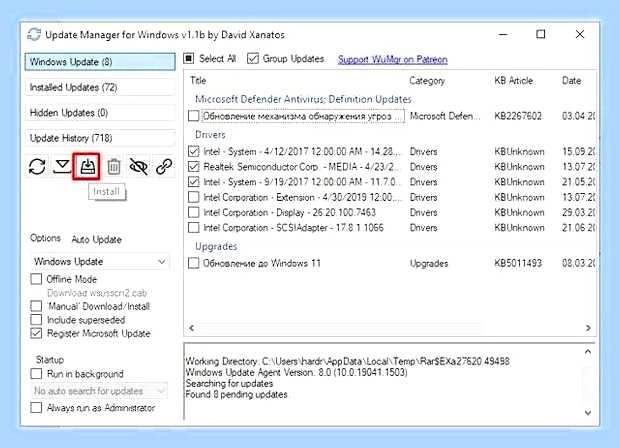Viewport: 620px width, 448px height.
Task: Click the Working Directory log line
Action: click(348, 361)
